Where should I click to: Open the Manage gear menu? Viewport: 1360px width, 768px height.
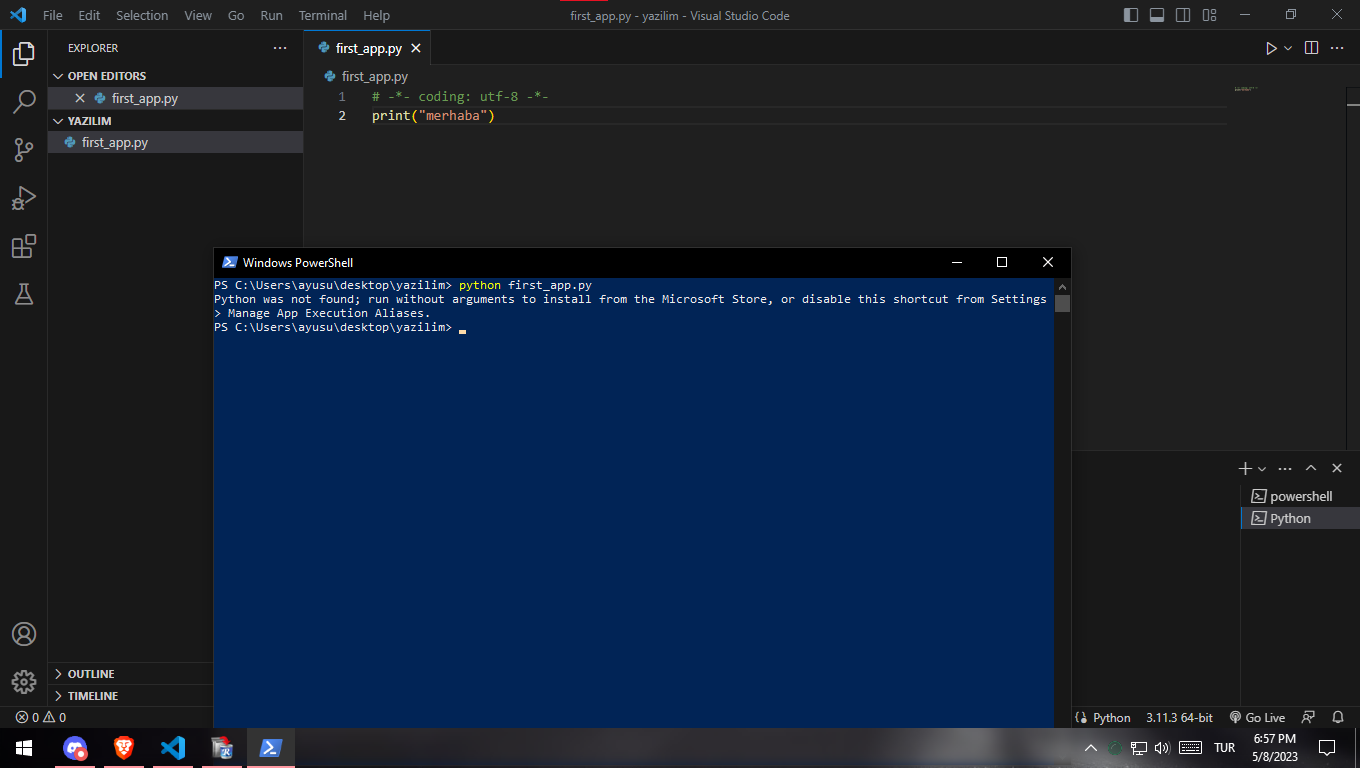[24, 682]
